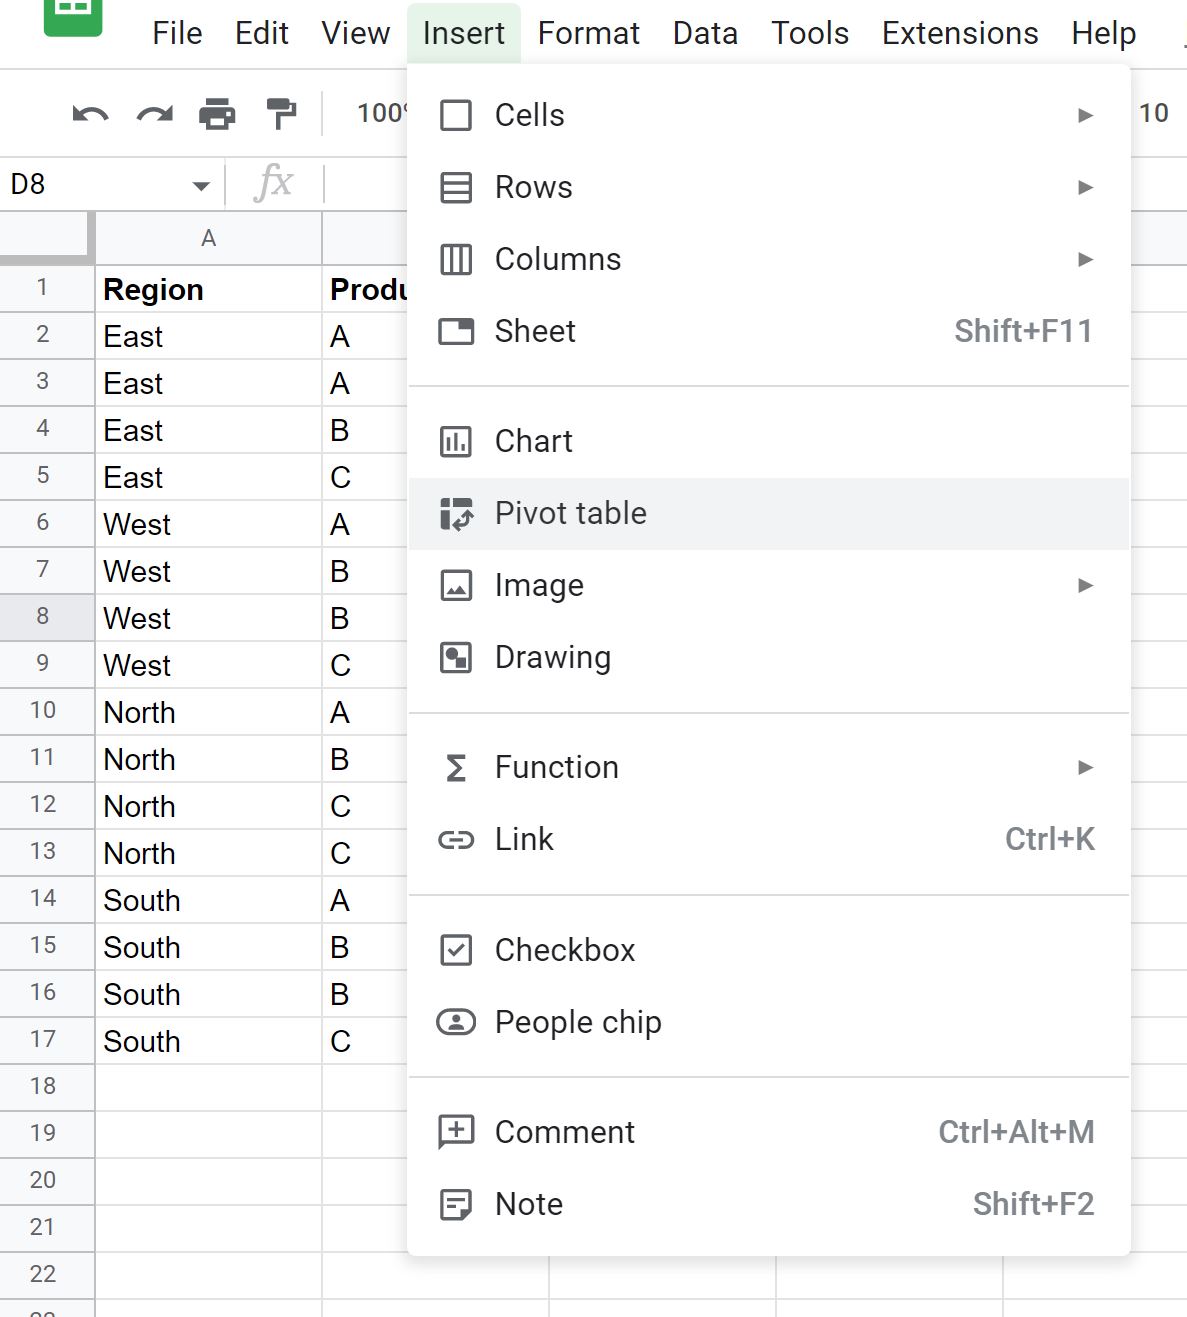Insert a Checkbox
The height and width of the screenshot is (1317, 1187).
click(x=564, y=950)
